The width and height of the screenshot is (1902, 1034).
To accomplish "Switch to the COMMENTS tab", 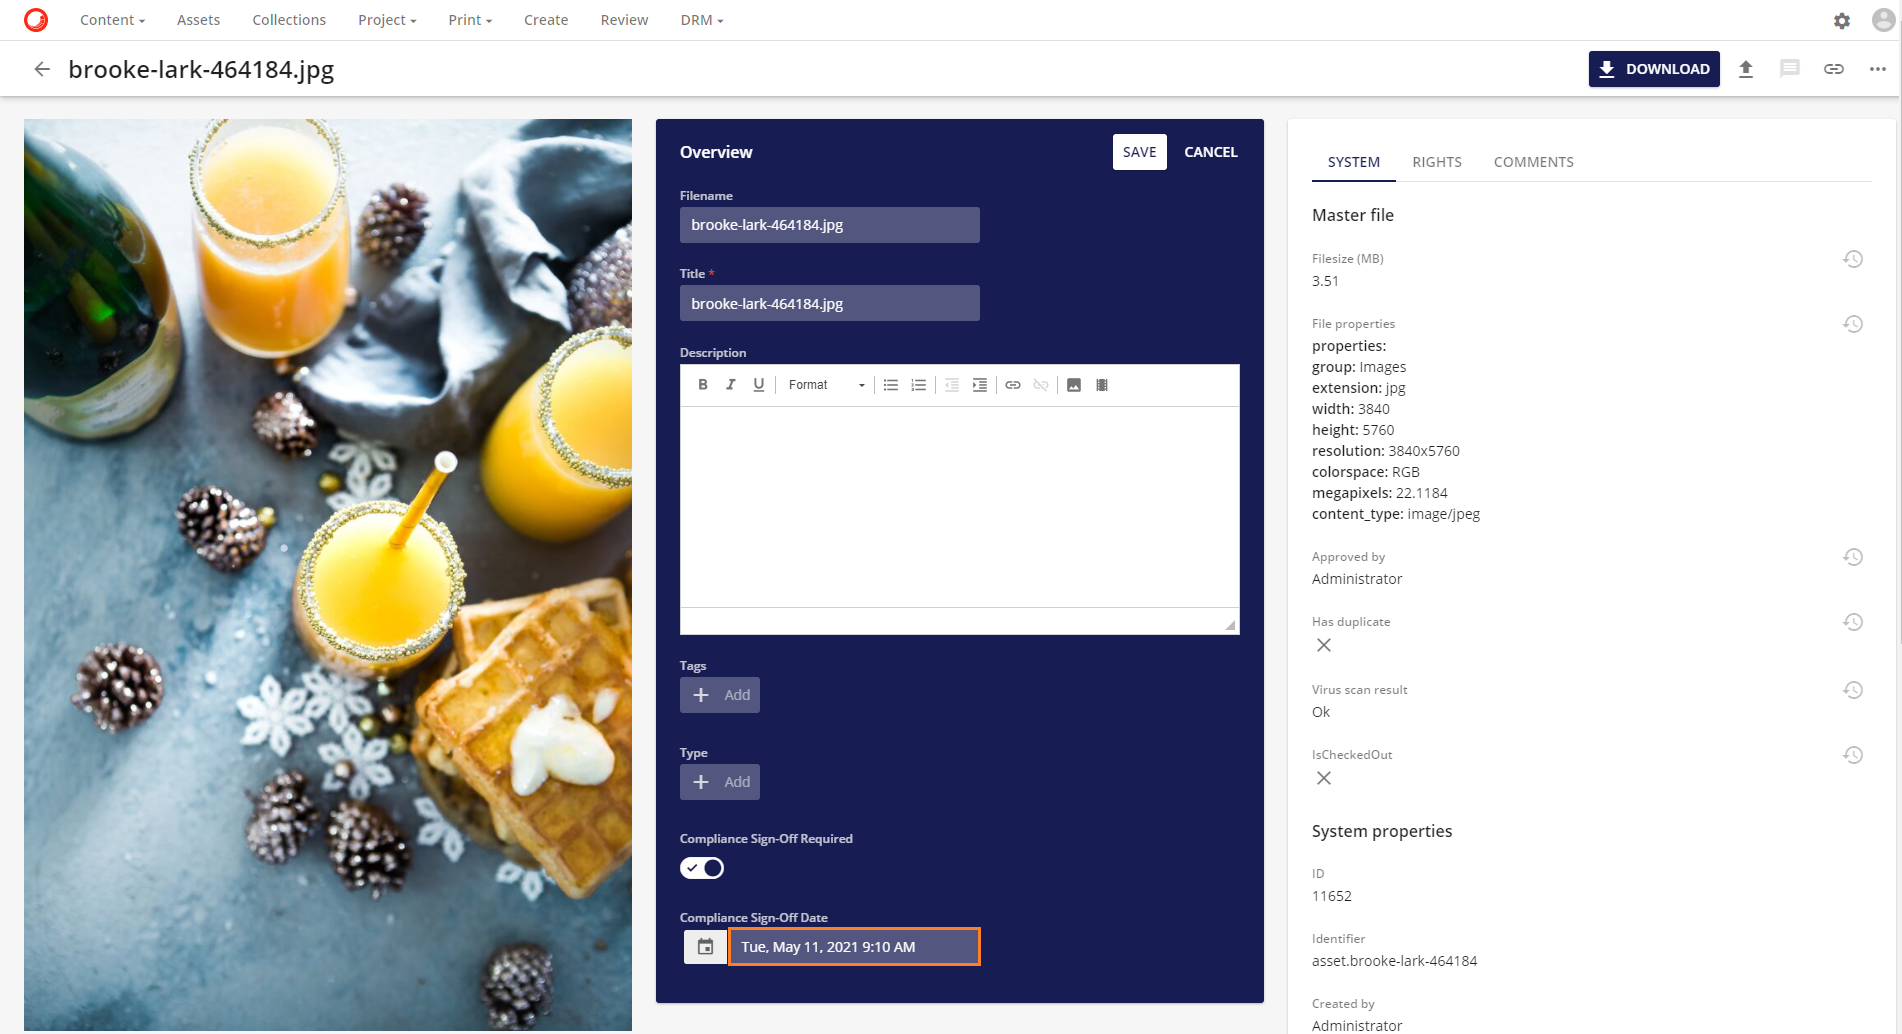I will 1534,162.
